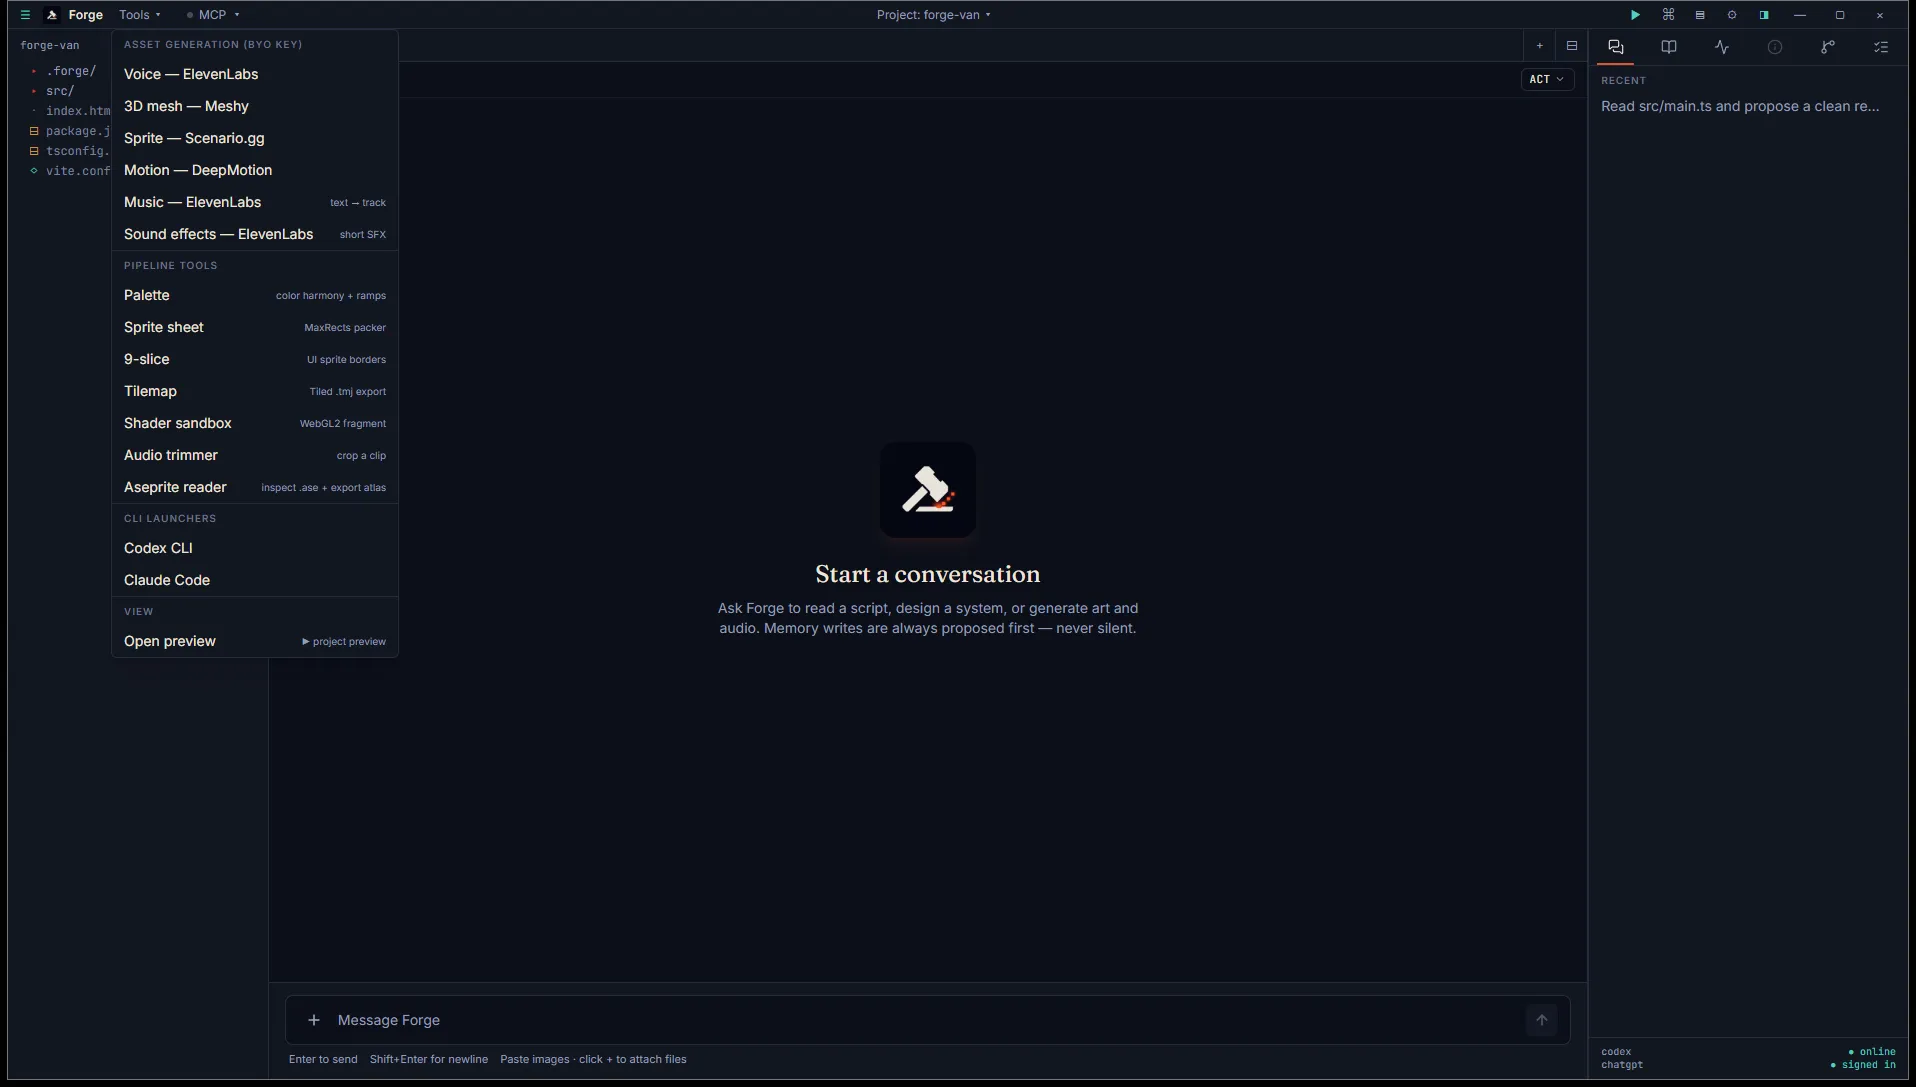
Task: Open vite.config file in file tree
Action: point(70,171)
